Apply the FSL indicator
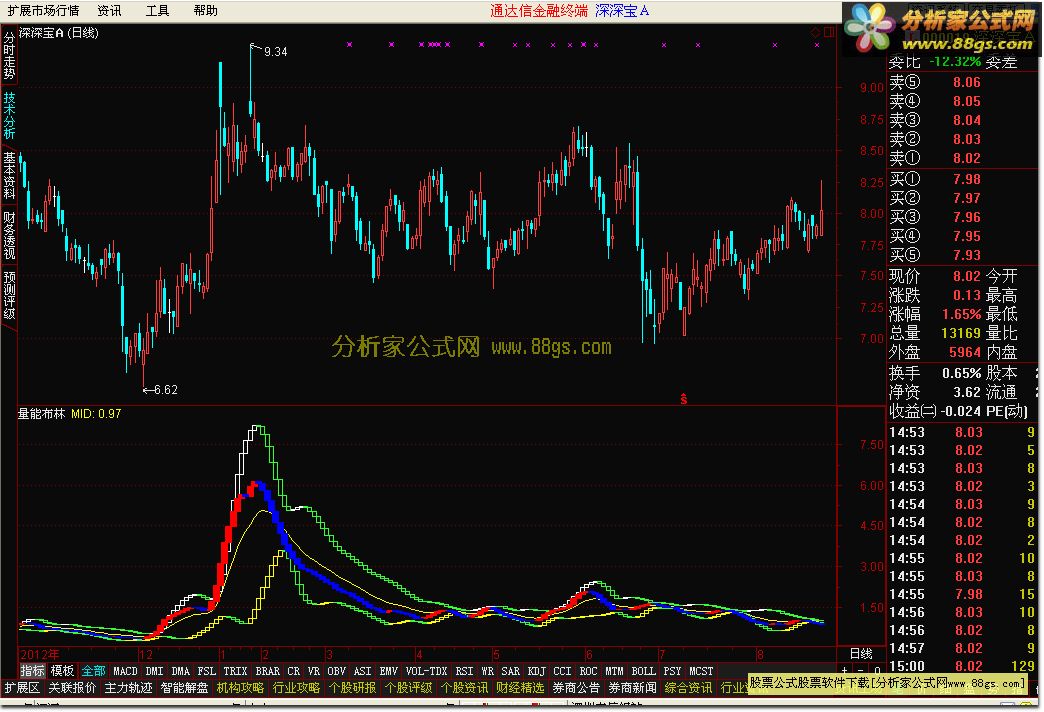This screenshot has height=712, width=1044. click(207, 671)
